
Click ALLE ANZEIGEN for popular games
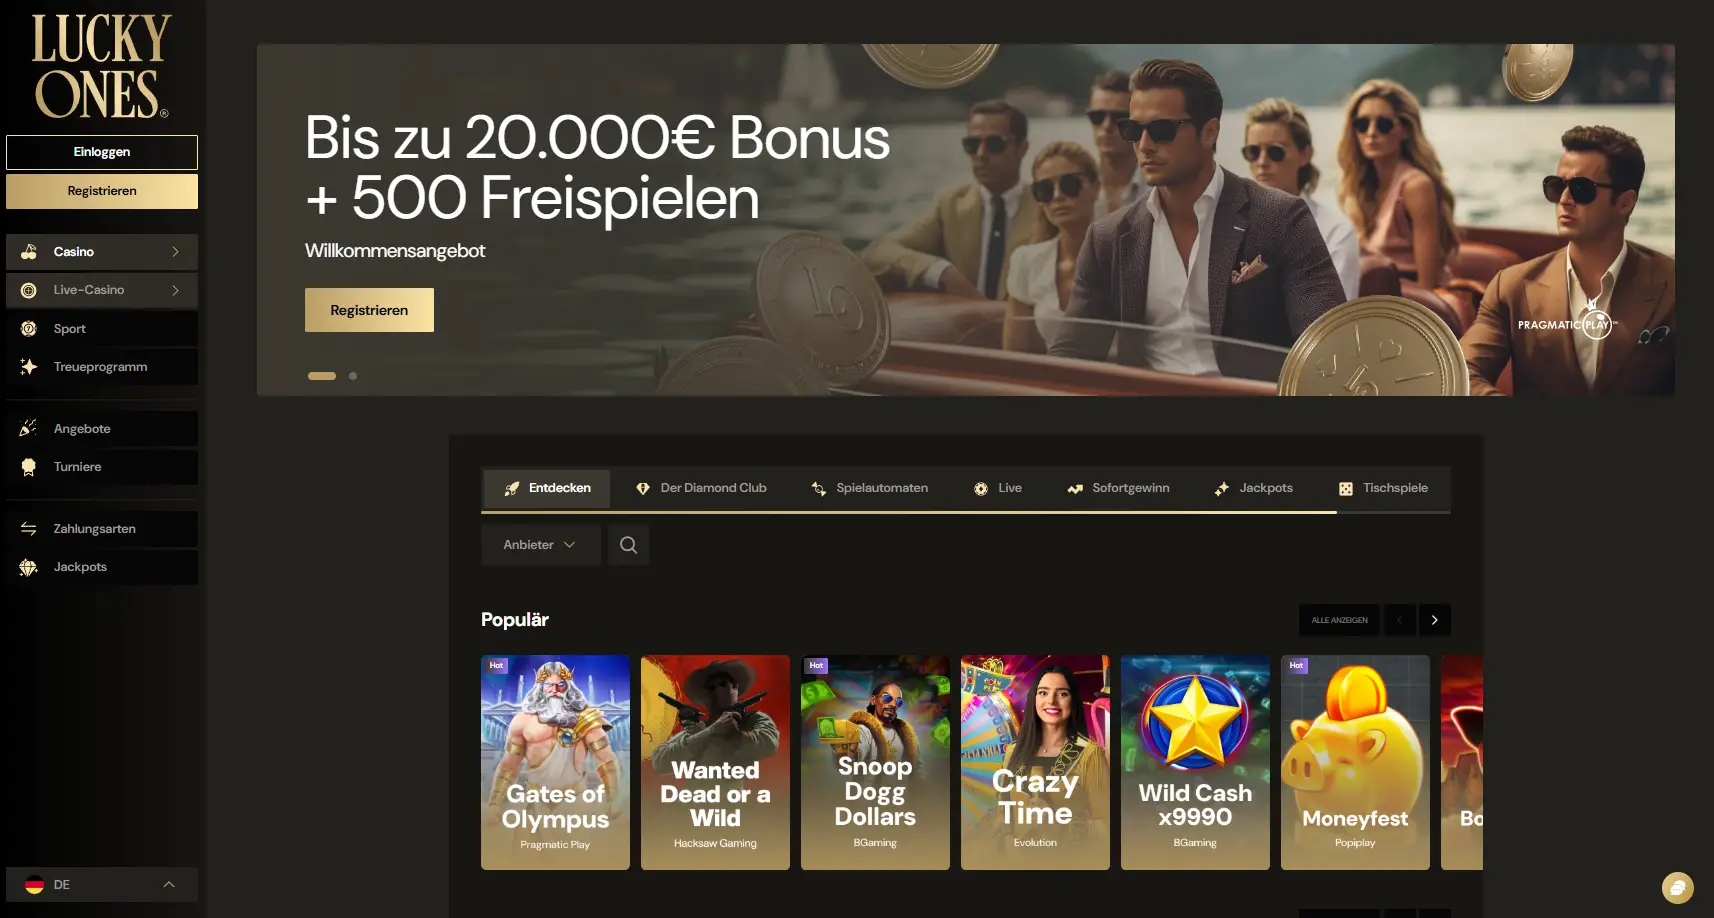1340,620
